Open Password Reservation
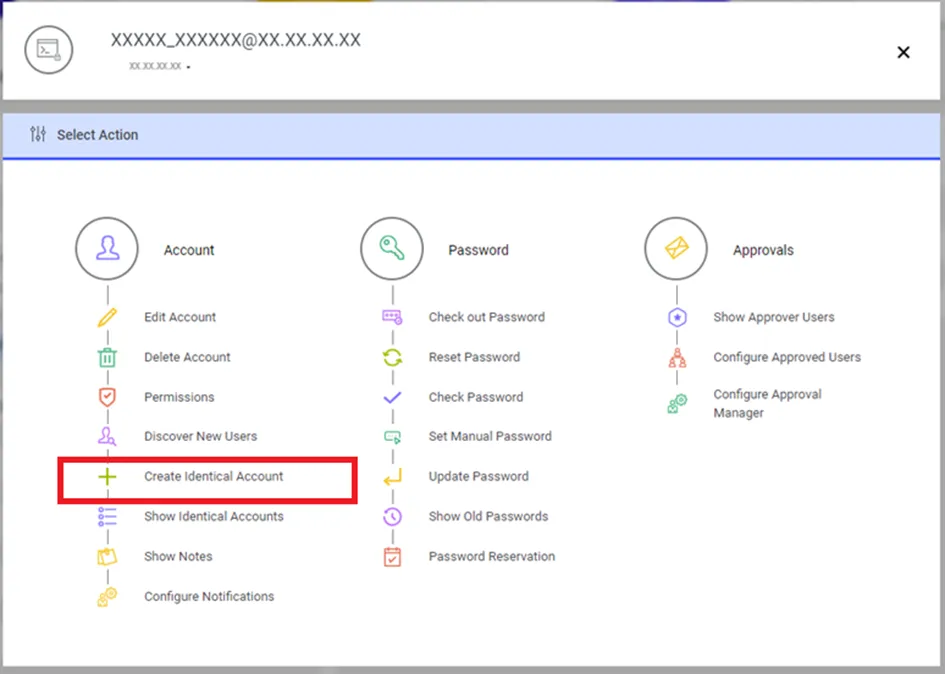This screenshot has height=674, width=945. tap(492, 556)
